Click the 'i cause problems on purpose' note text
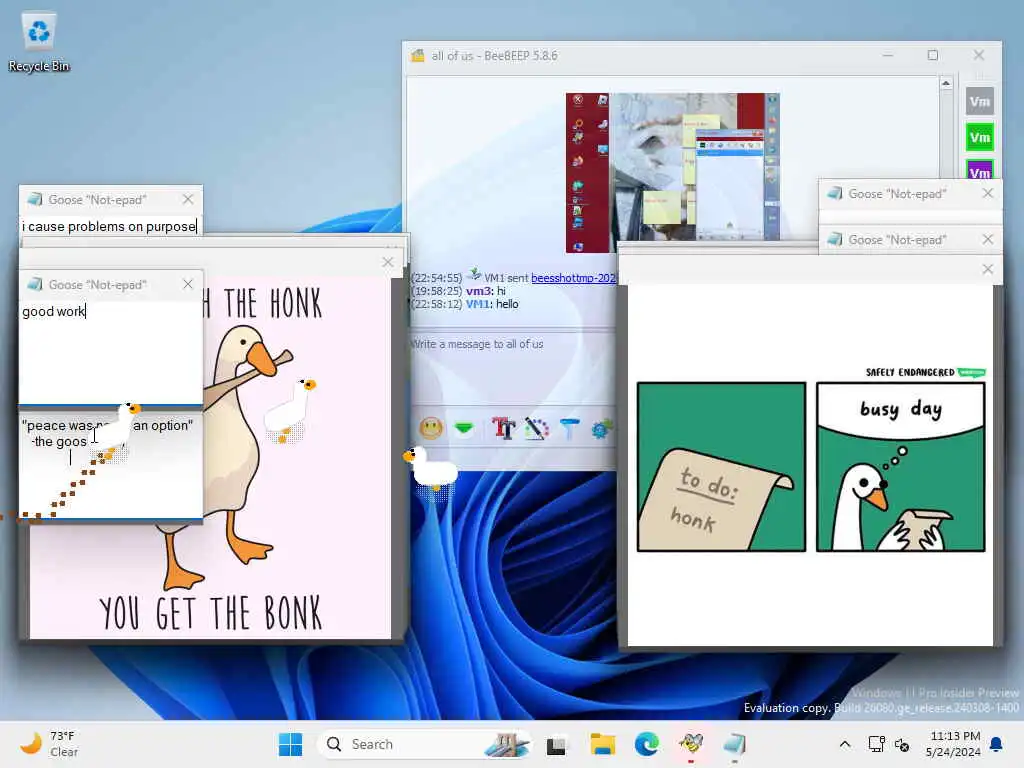 point(109,226)
